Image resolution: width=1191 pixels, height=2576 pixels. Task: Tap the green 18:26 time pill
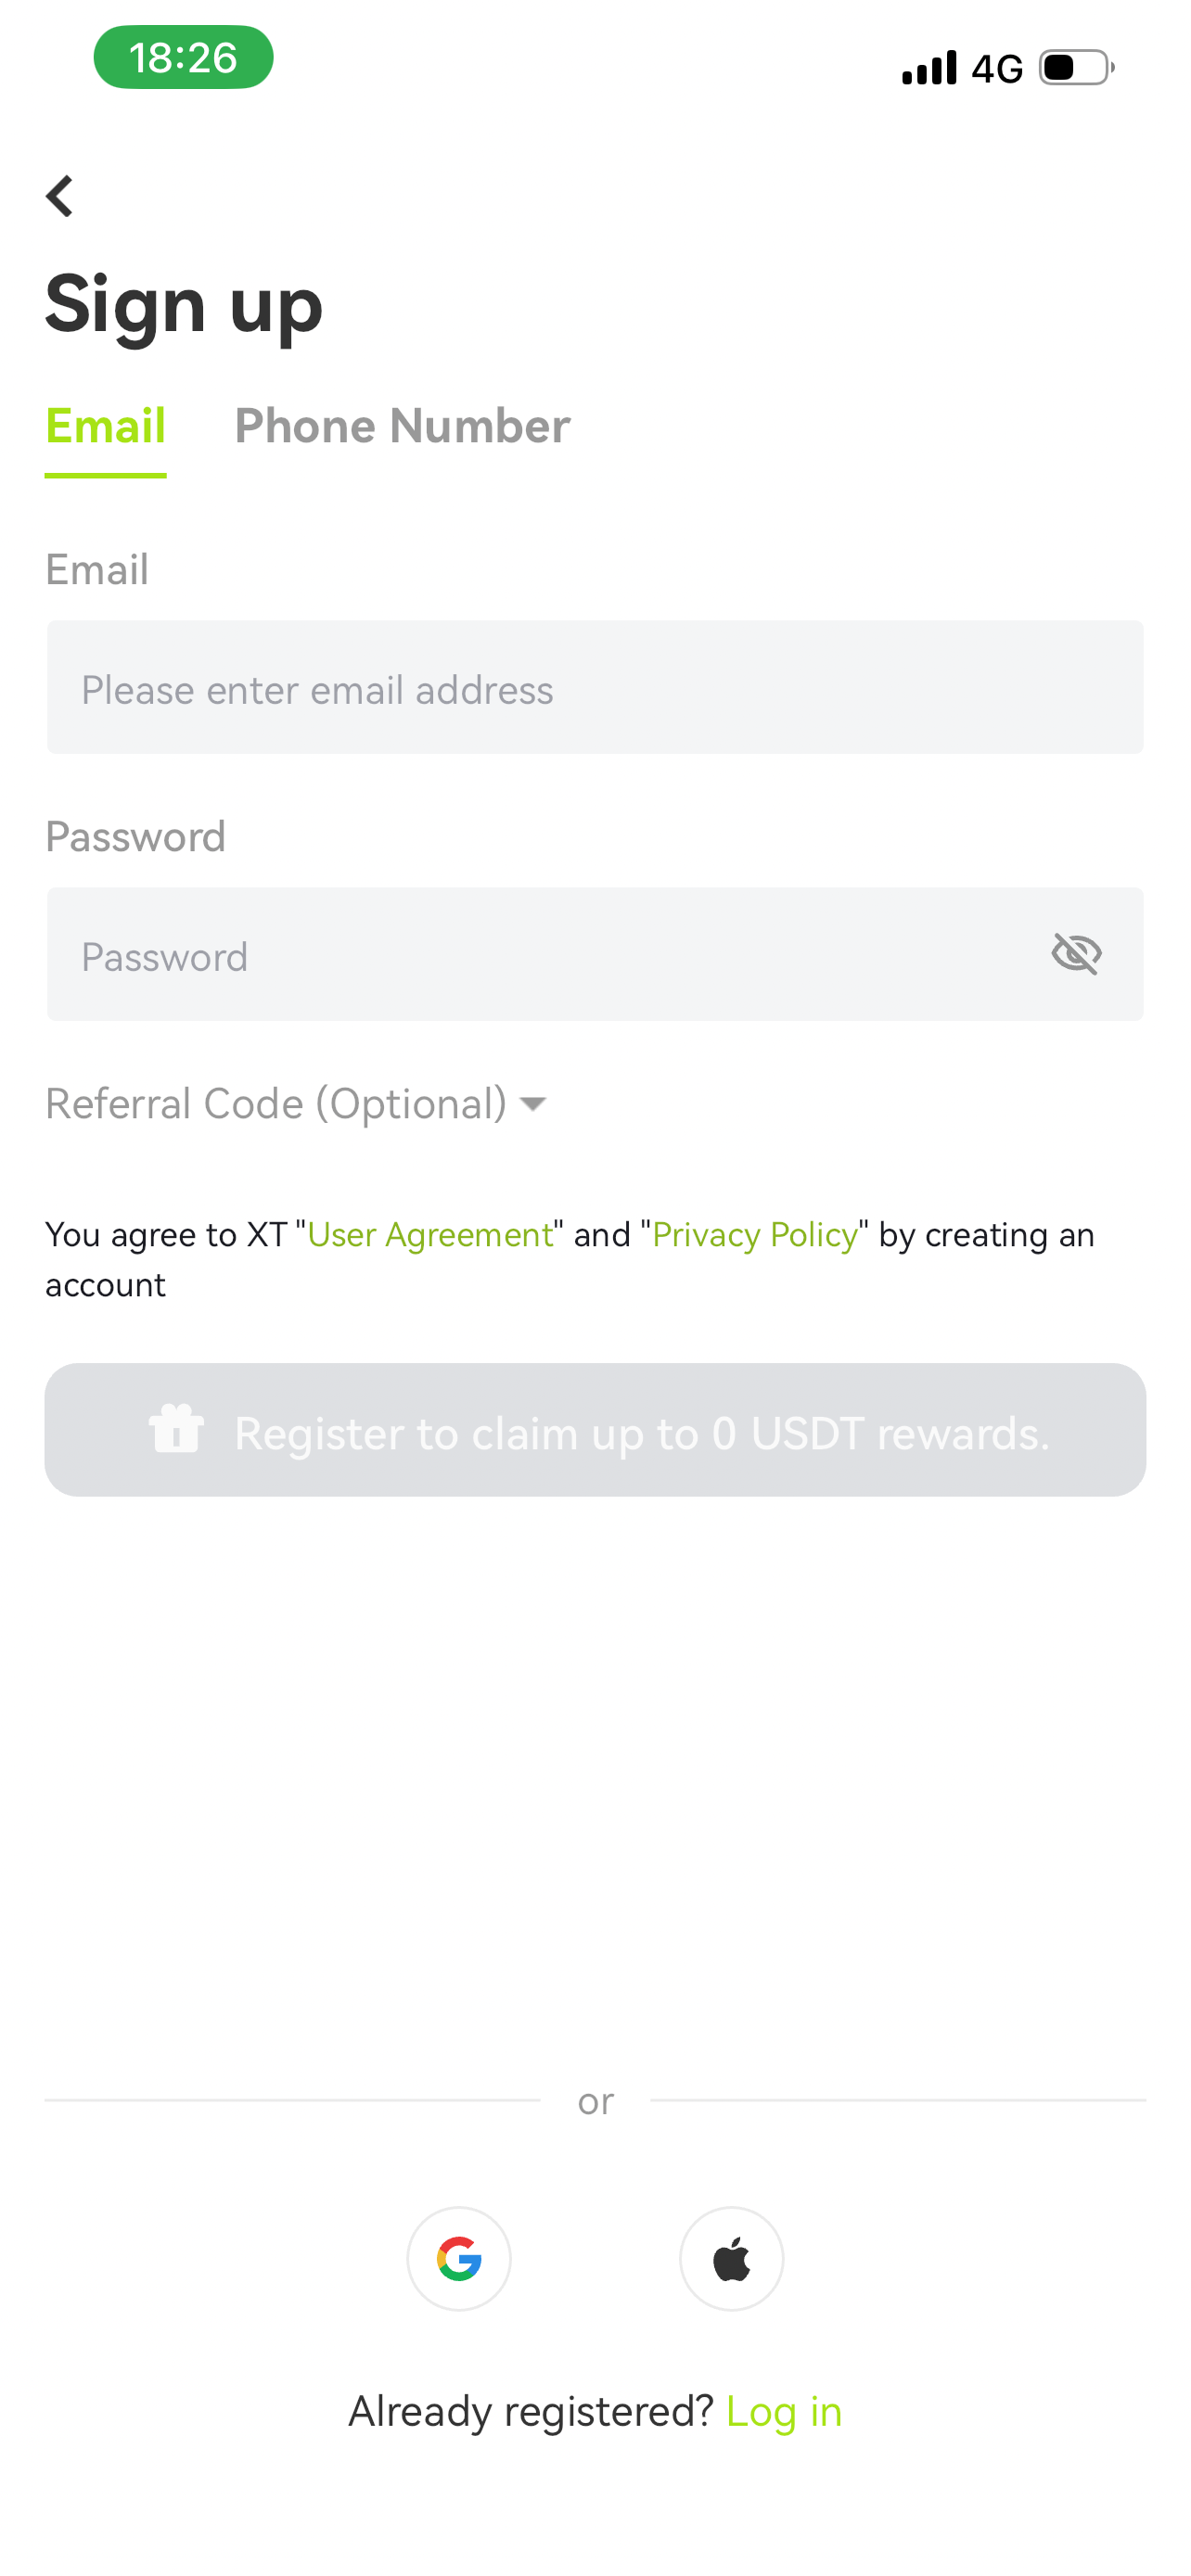tap(183, 57)
